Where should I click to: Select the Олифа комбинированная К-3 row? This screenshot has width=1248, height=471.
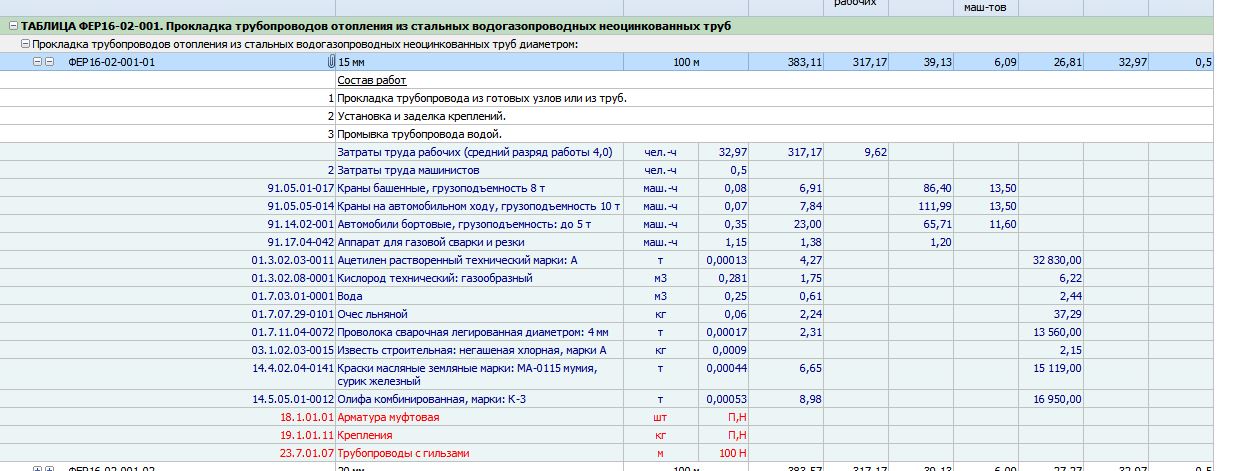[624, 399]
